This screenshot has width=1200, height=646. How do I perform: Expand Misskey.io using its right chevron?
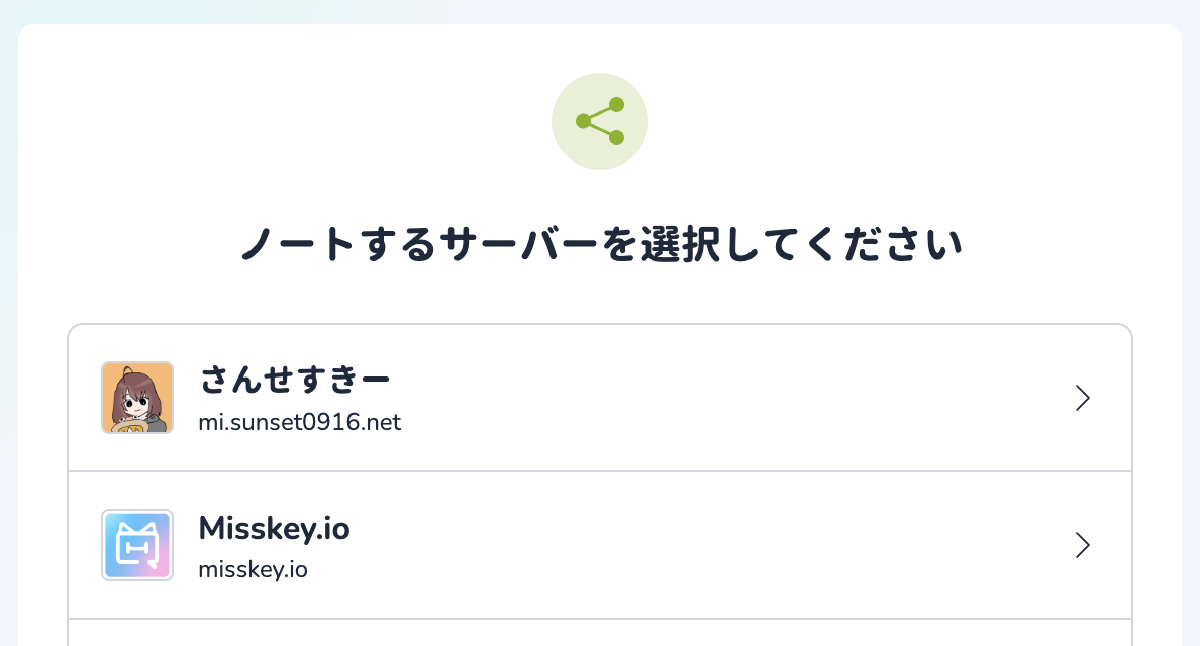click(1082, 545)
